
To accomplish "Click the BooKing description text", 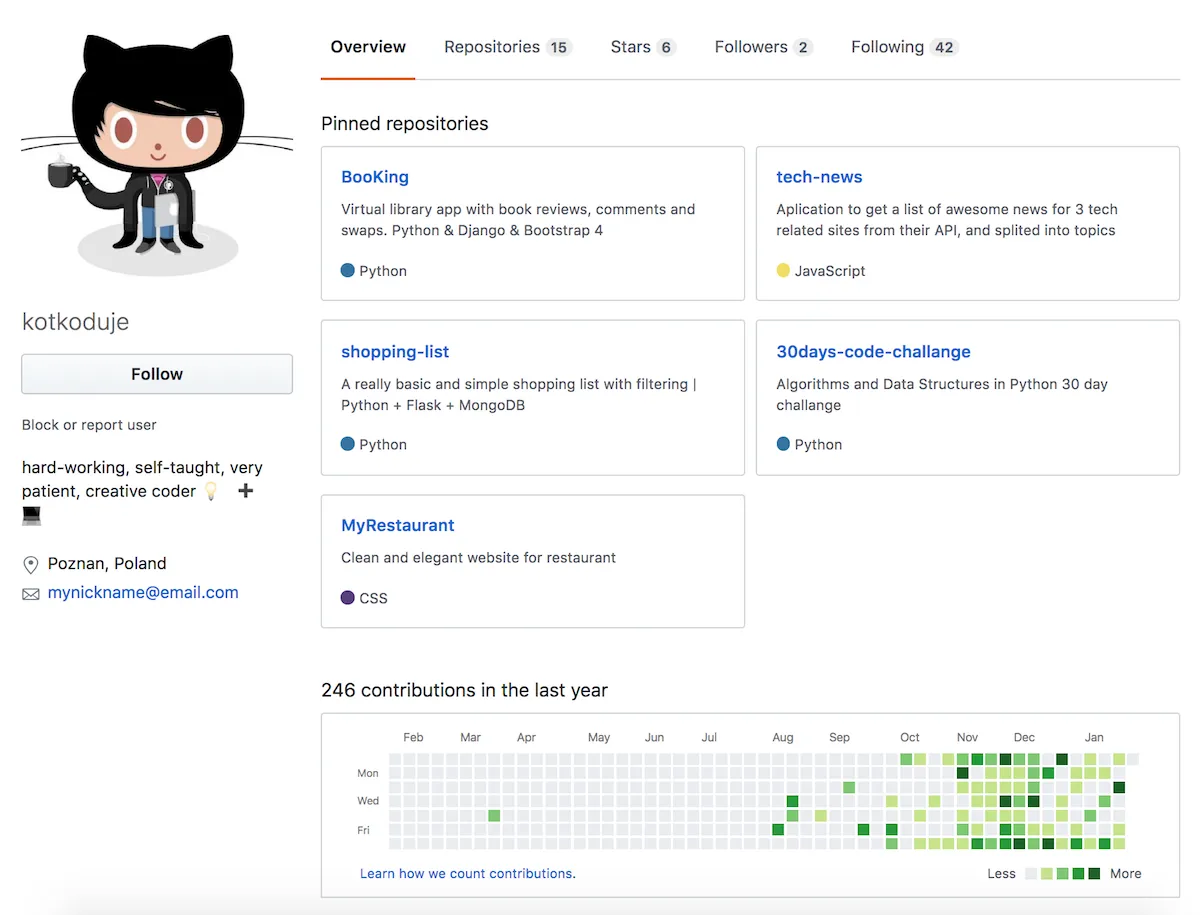I will 518,220.
